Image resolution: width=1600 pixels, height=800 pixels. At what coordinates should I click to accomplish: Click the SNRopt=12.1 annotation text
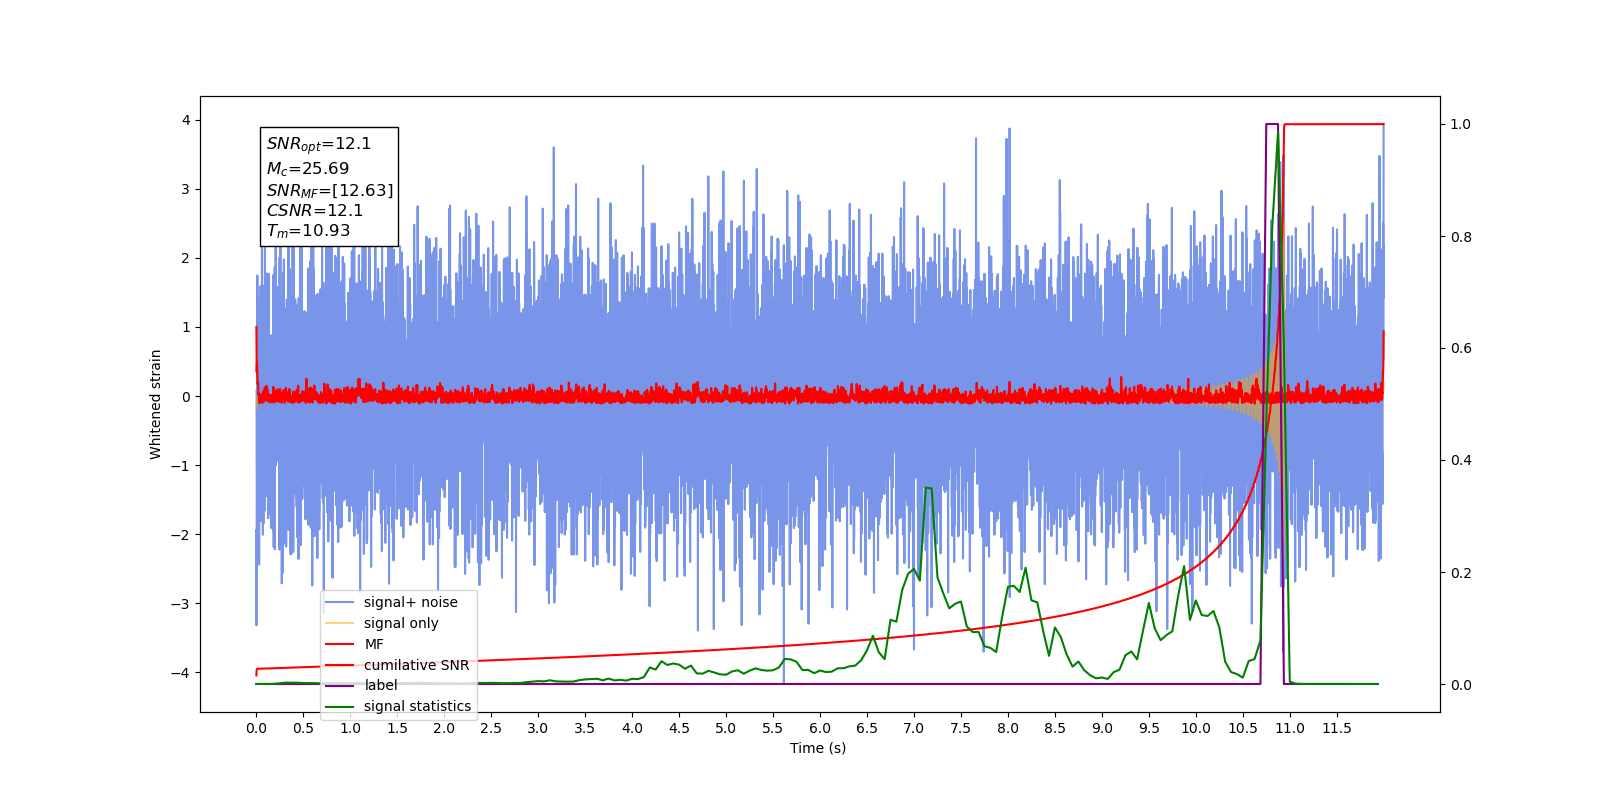(x=319, y=144)
